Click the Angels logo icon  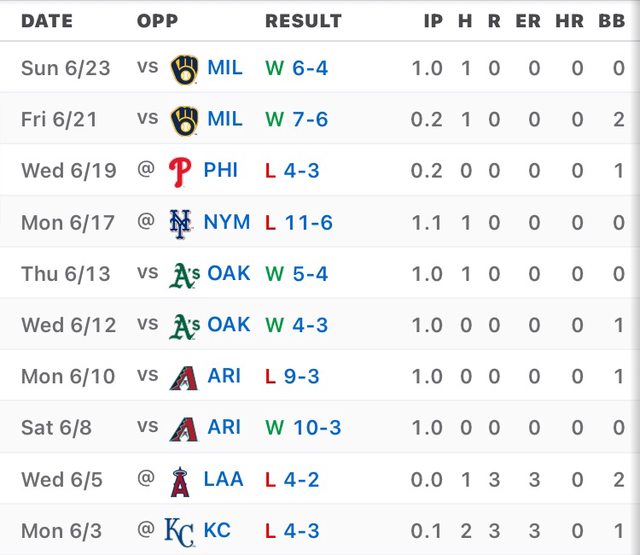[x=181, y=480]
